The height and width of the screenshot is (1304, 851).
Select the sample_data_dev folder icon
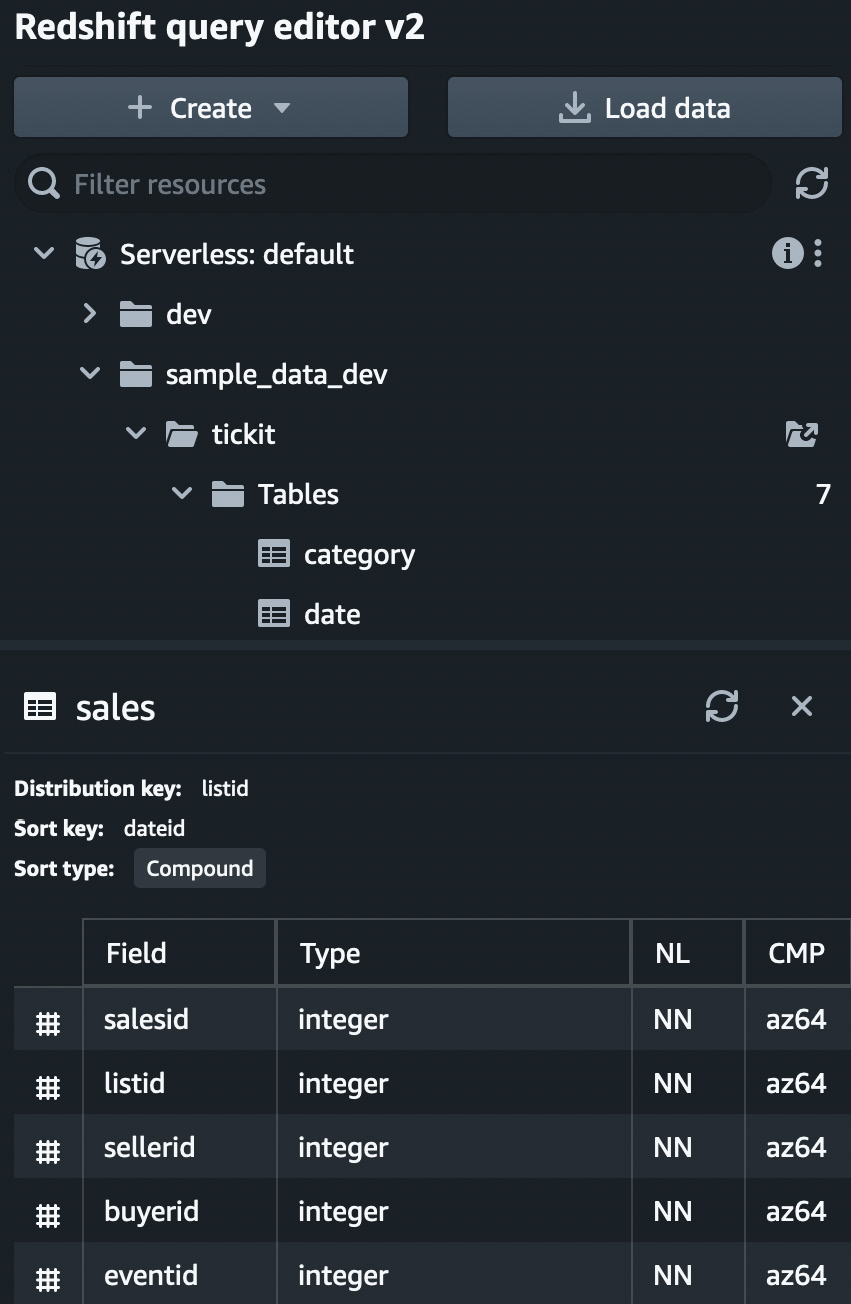pyautogui.click(x=135, y=374)
